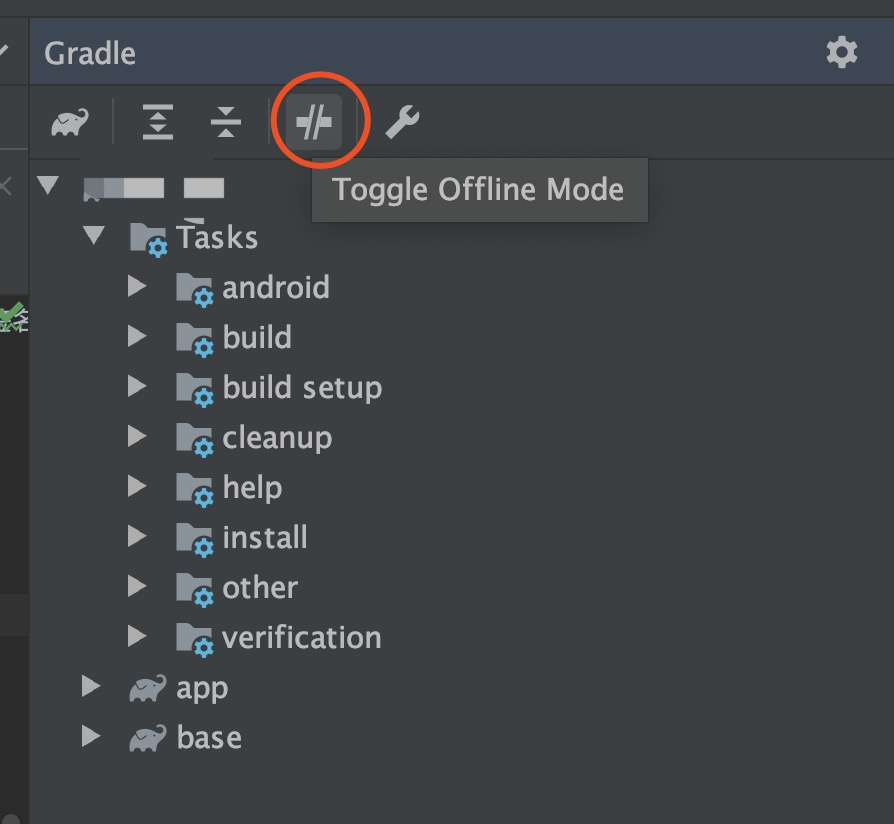Viewport: 894px width, 824px height.
Task: Click the Gradle panel title
Action: point(90,54)
